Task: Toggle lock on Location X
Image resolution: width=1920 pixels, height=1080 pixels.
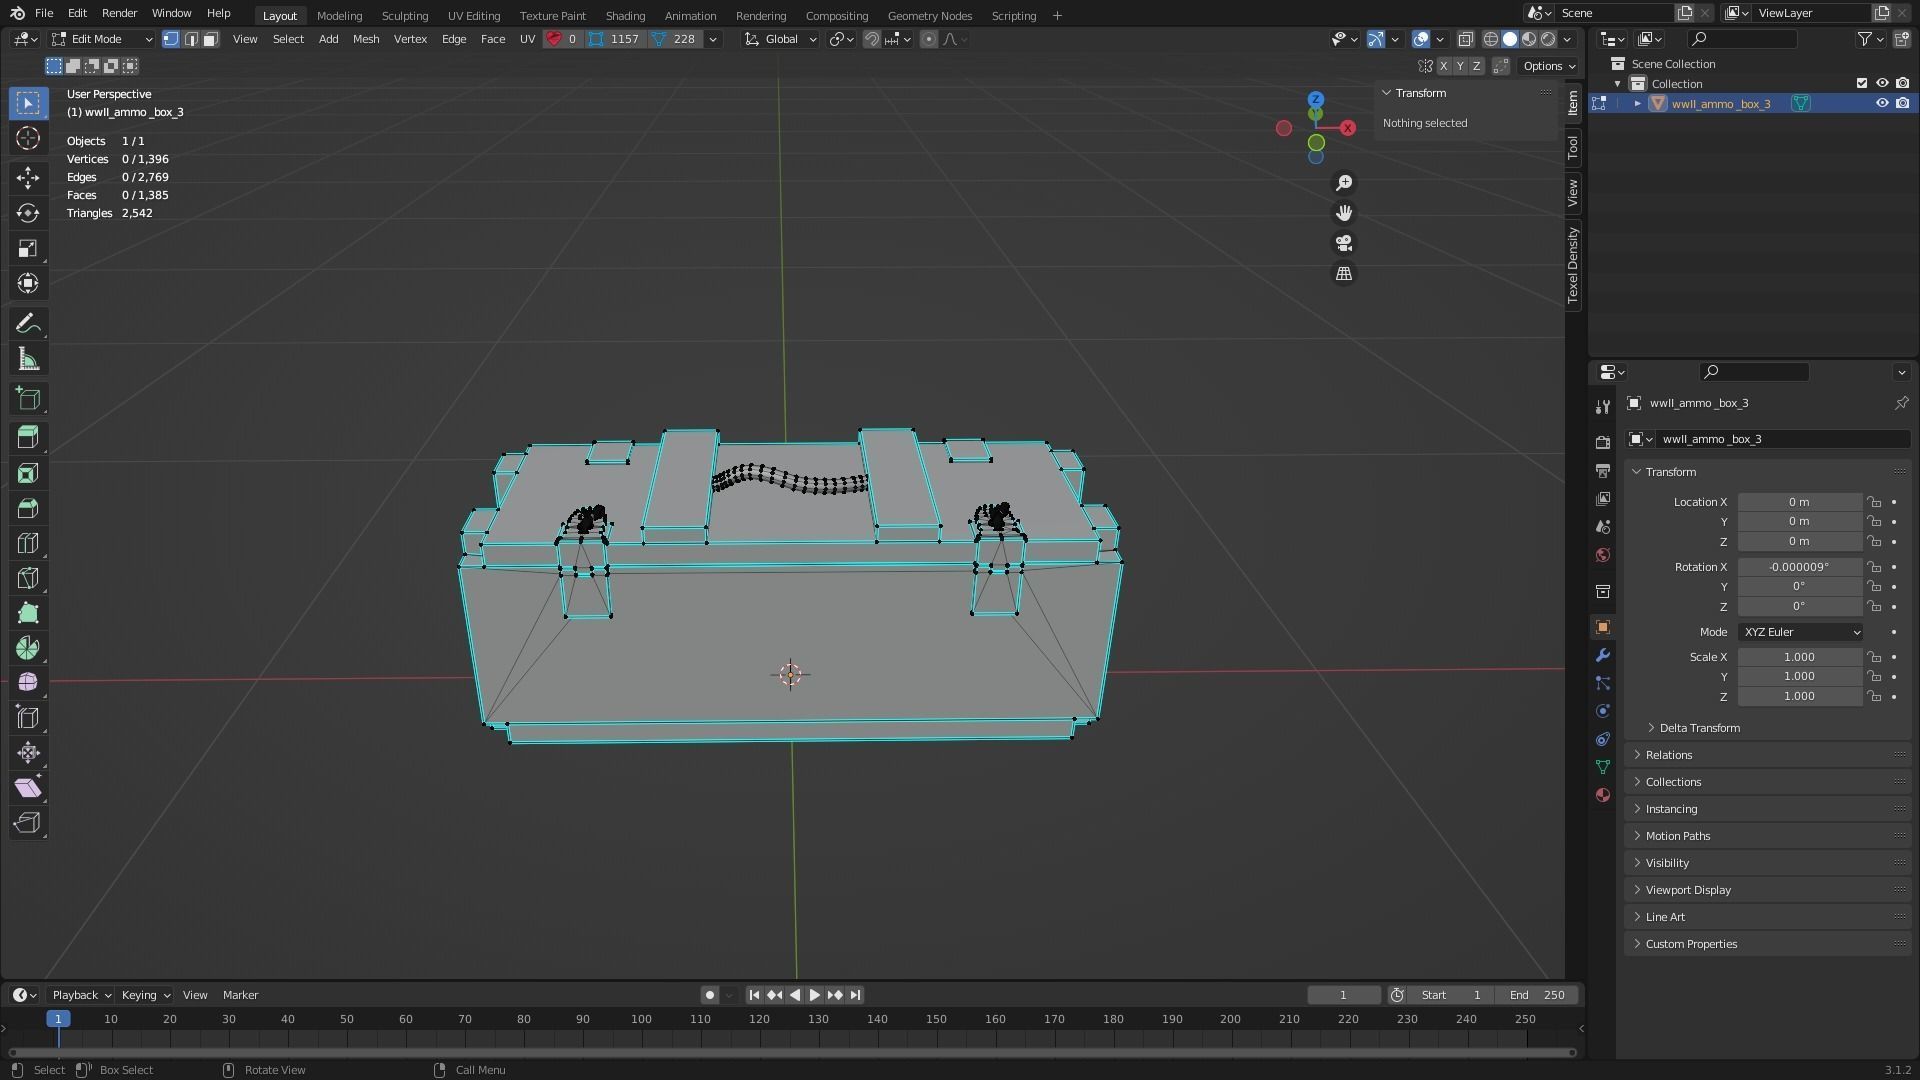Action: coord(1874,502)
